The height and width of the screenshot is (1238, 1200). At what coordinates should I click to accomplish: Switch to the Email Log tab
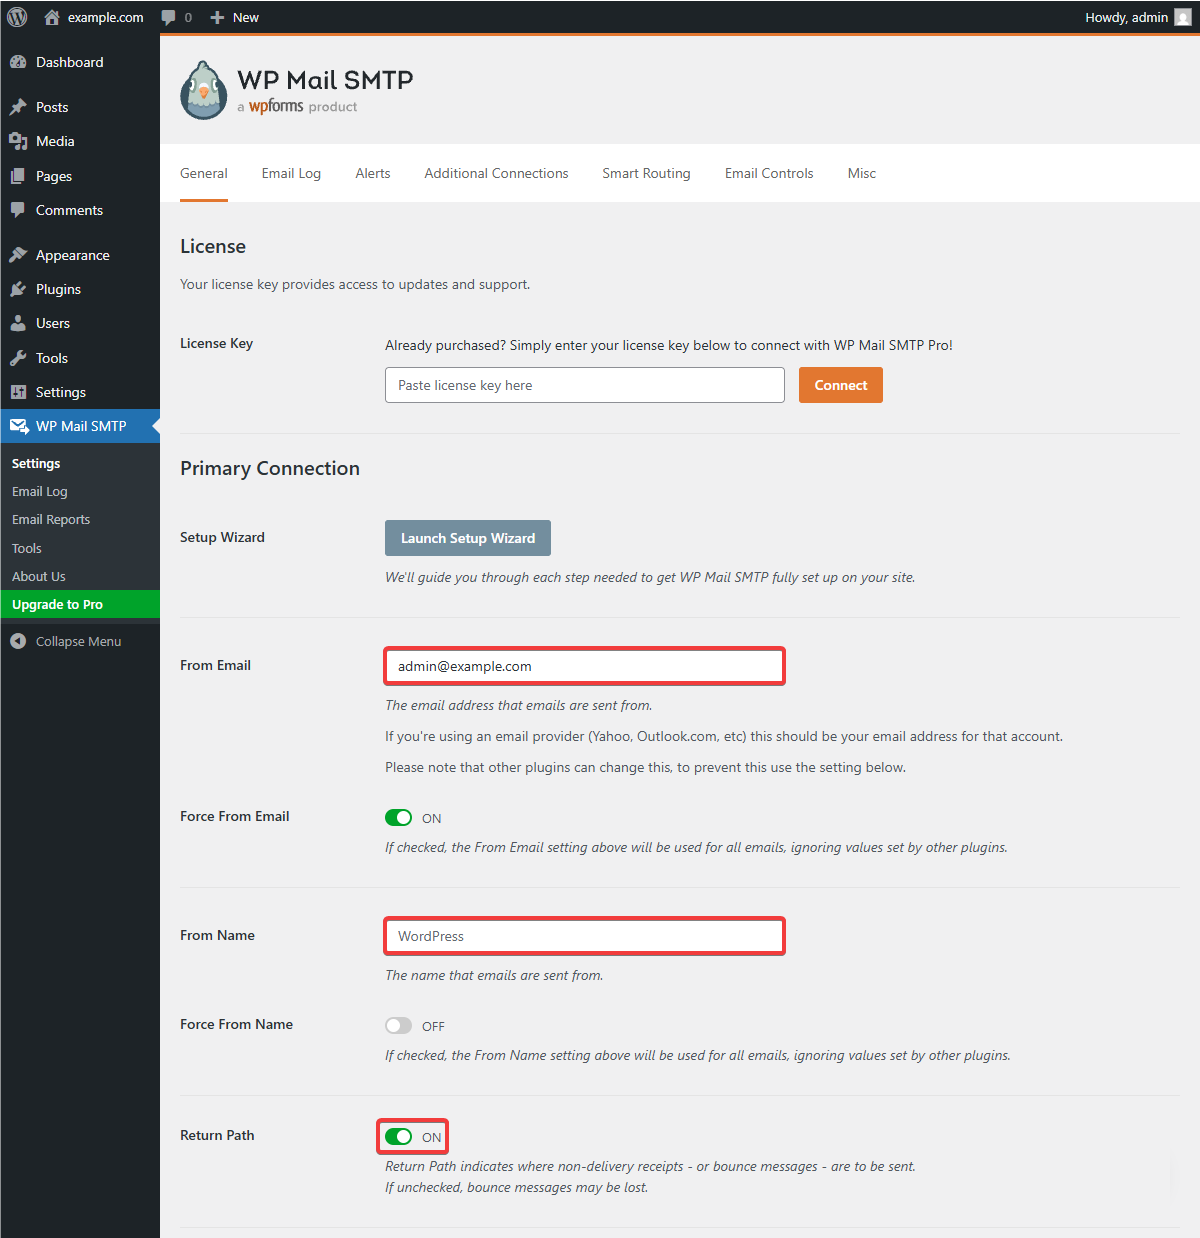pyautogui.click(x=291, y=173)
